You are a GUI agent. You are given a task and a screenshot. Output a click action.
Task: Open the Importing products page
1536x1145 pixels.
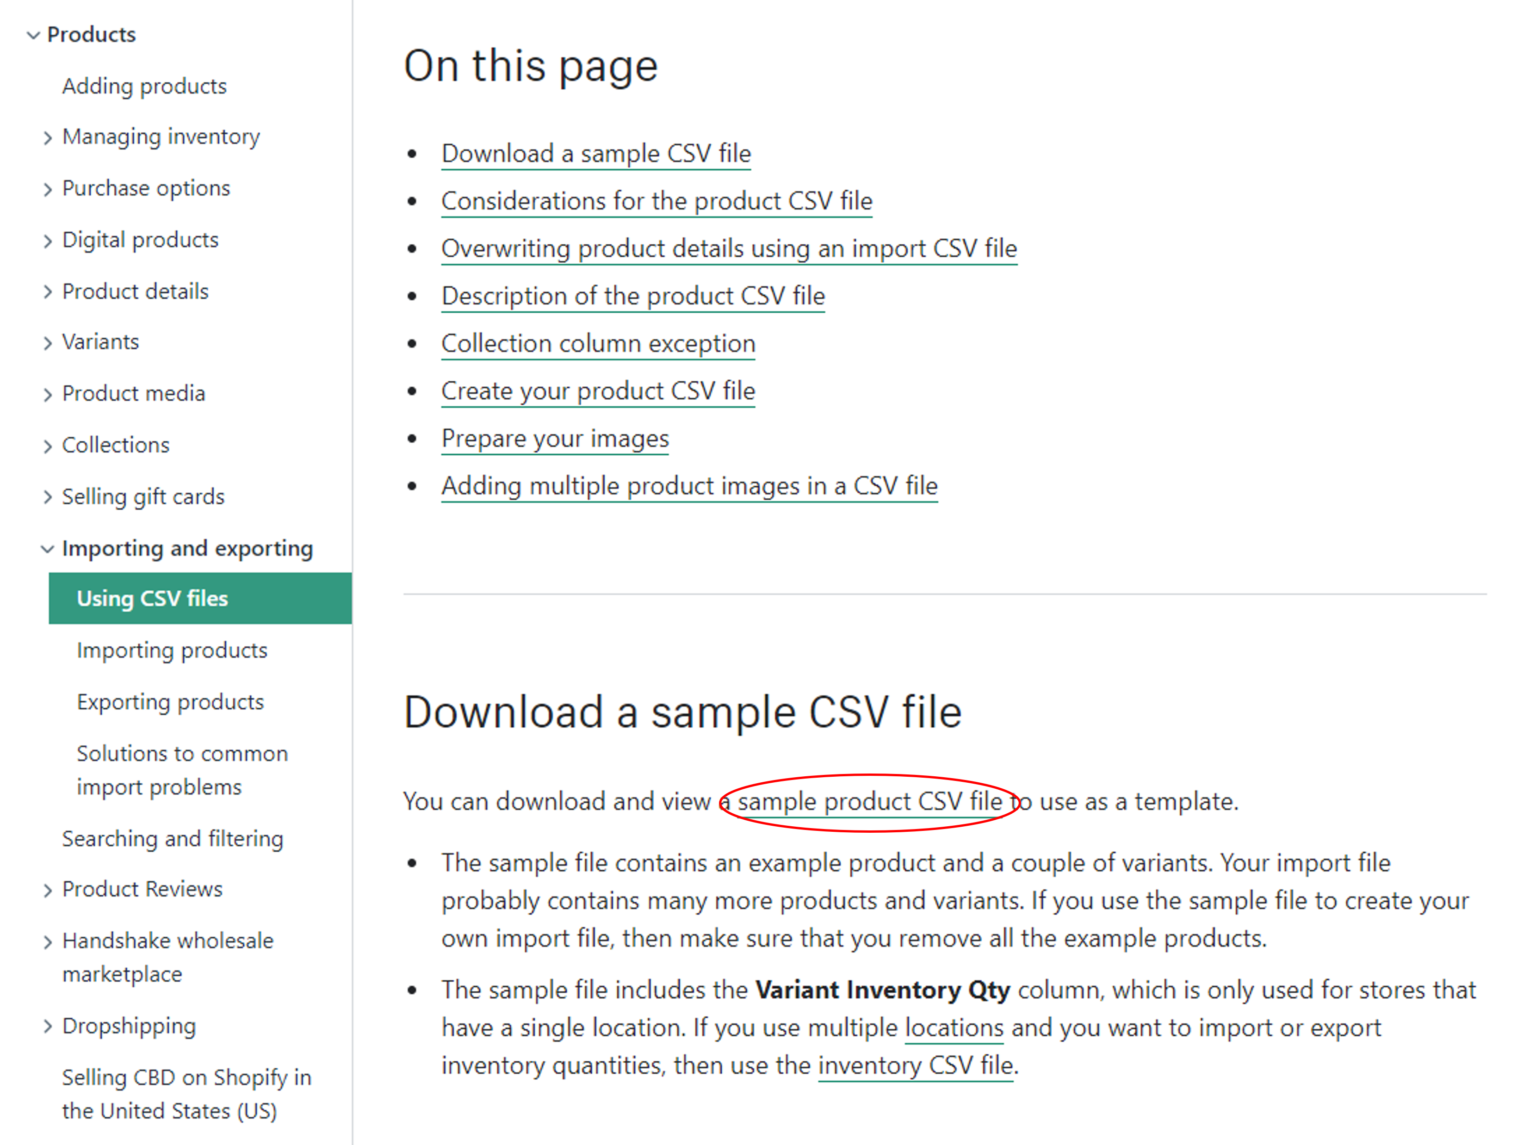171,649
